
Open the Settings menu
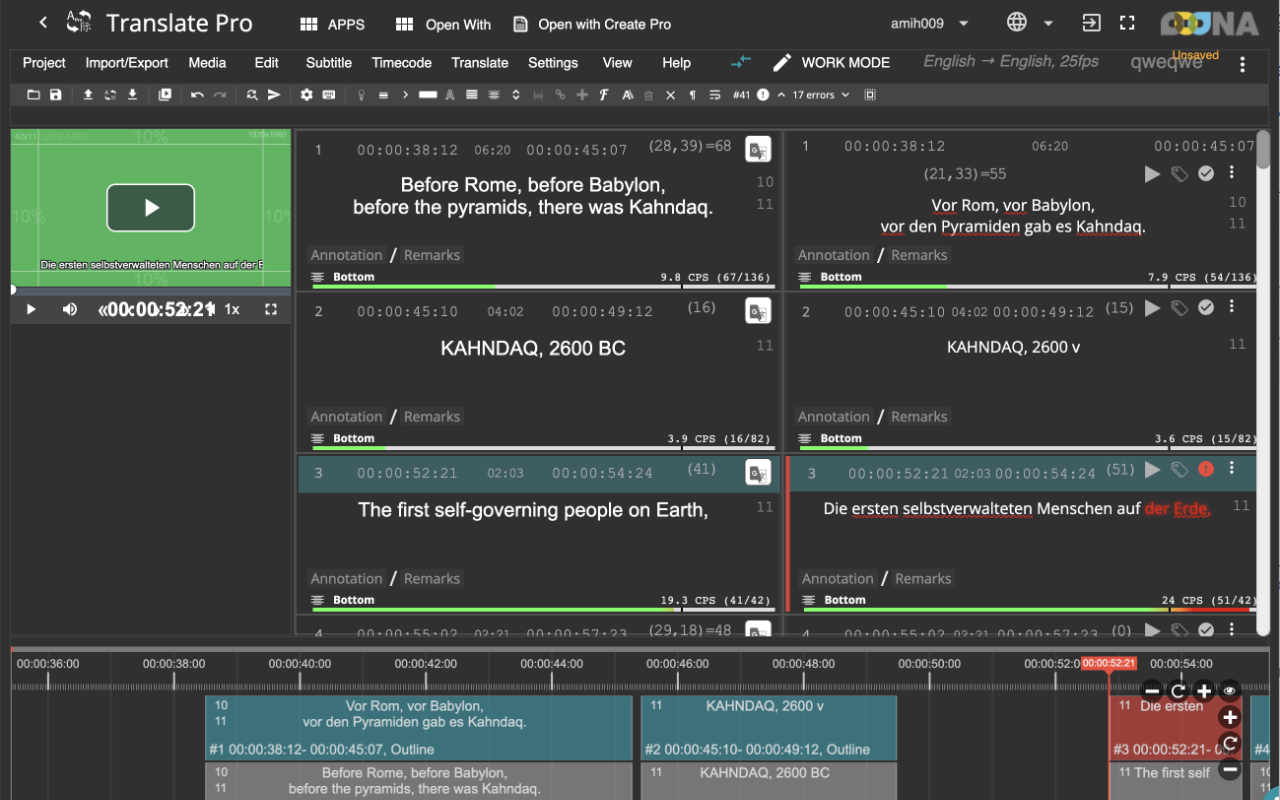[x=553, y=62]
